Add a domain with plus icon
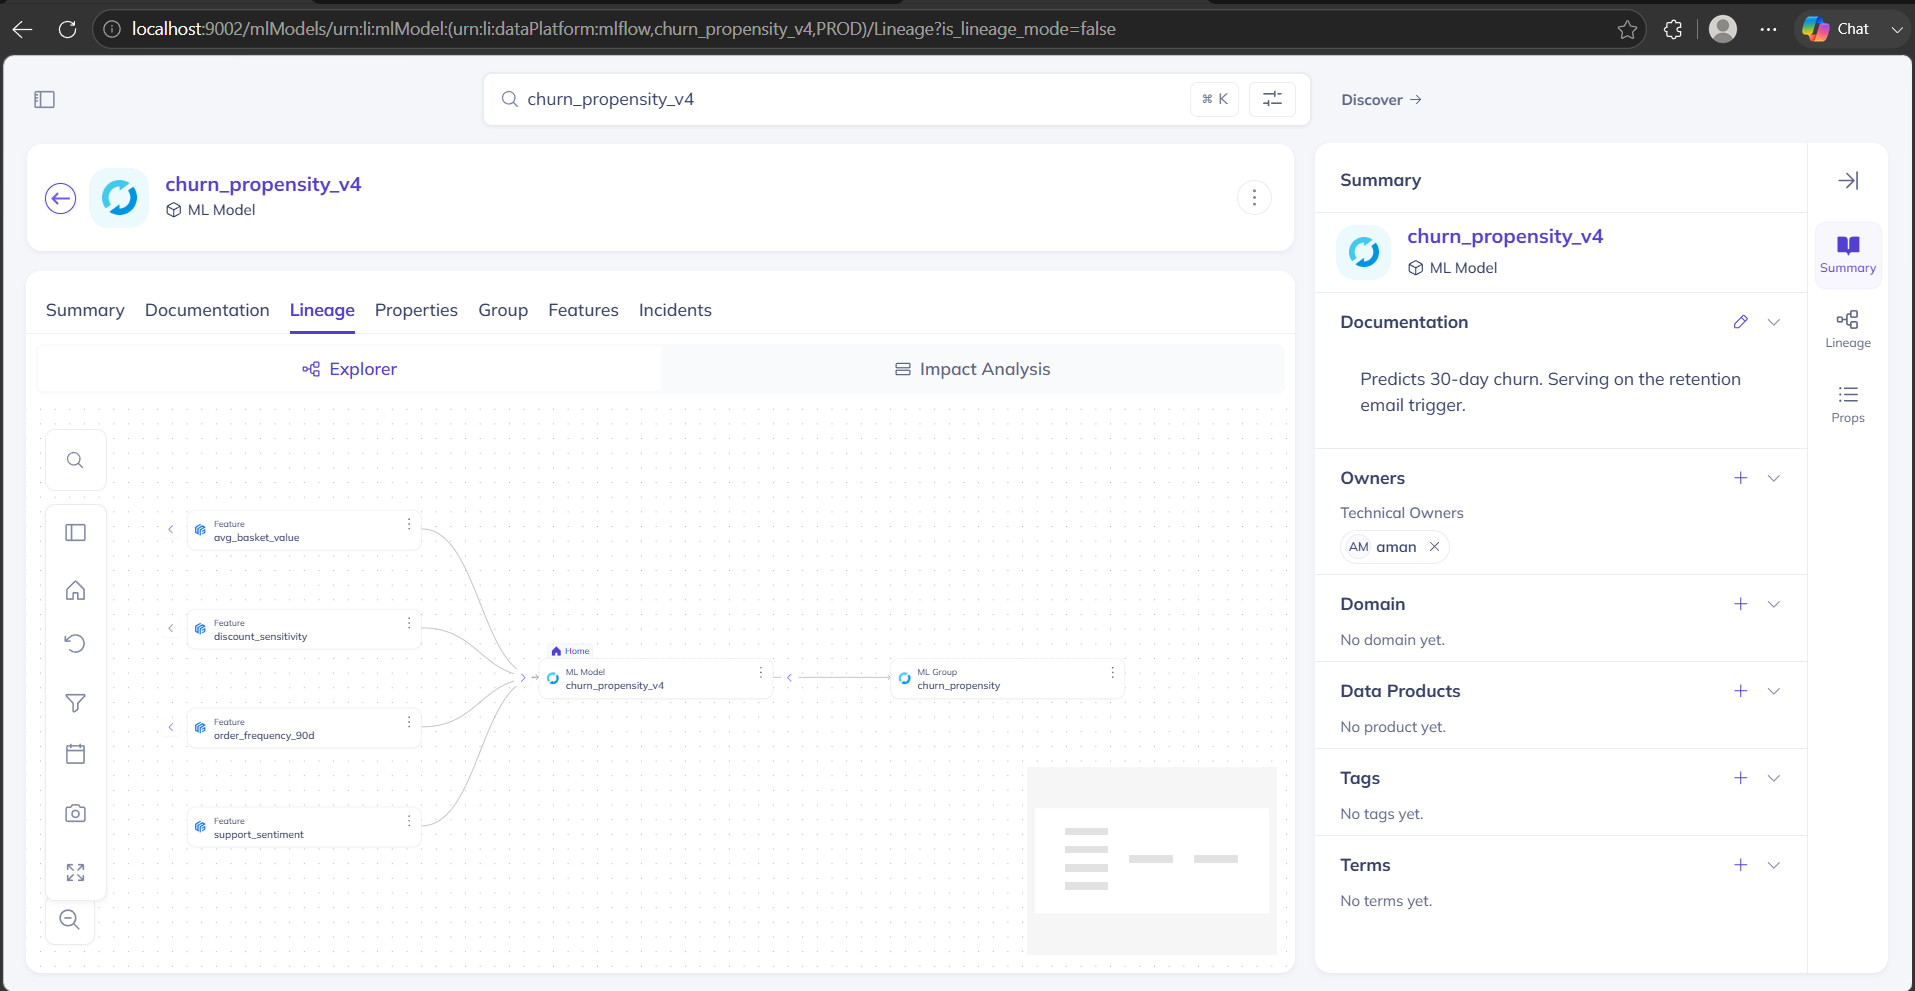 1741,604
